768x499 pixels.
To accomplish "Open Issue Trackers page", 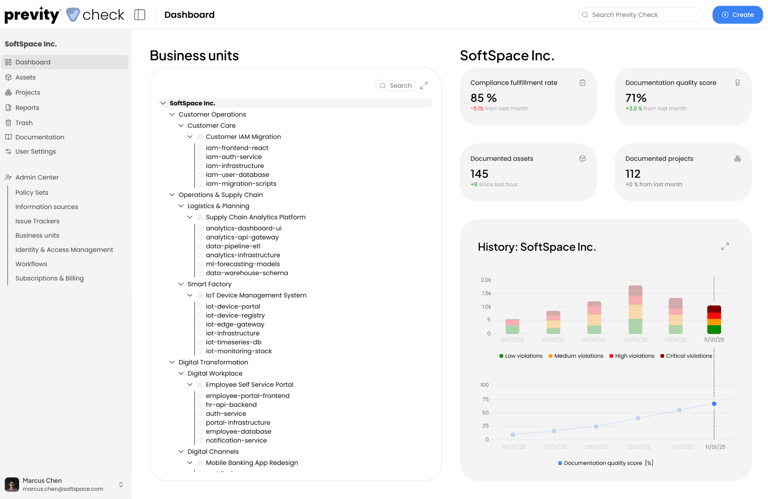I will [37, 221].
